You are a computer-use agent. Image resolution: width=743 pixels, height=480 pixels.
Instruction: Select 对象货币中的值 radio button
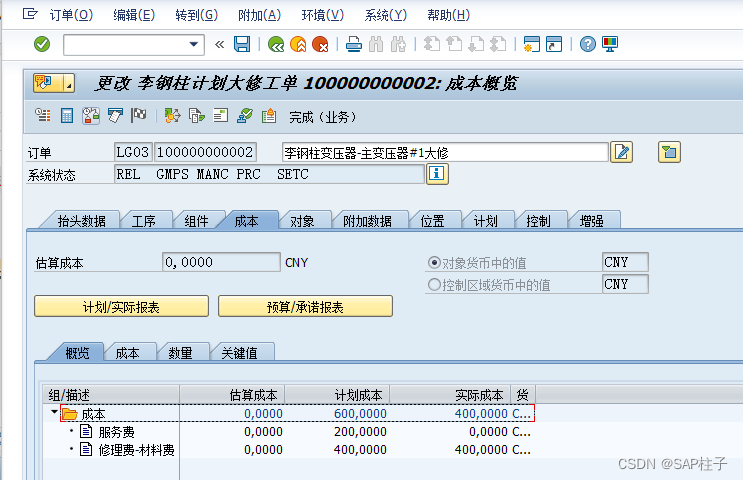[434, 262]
